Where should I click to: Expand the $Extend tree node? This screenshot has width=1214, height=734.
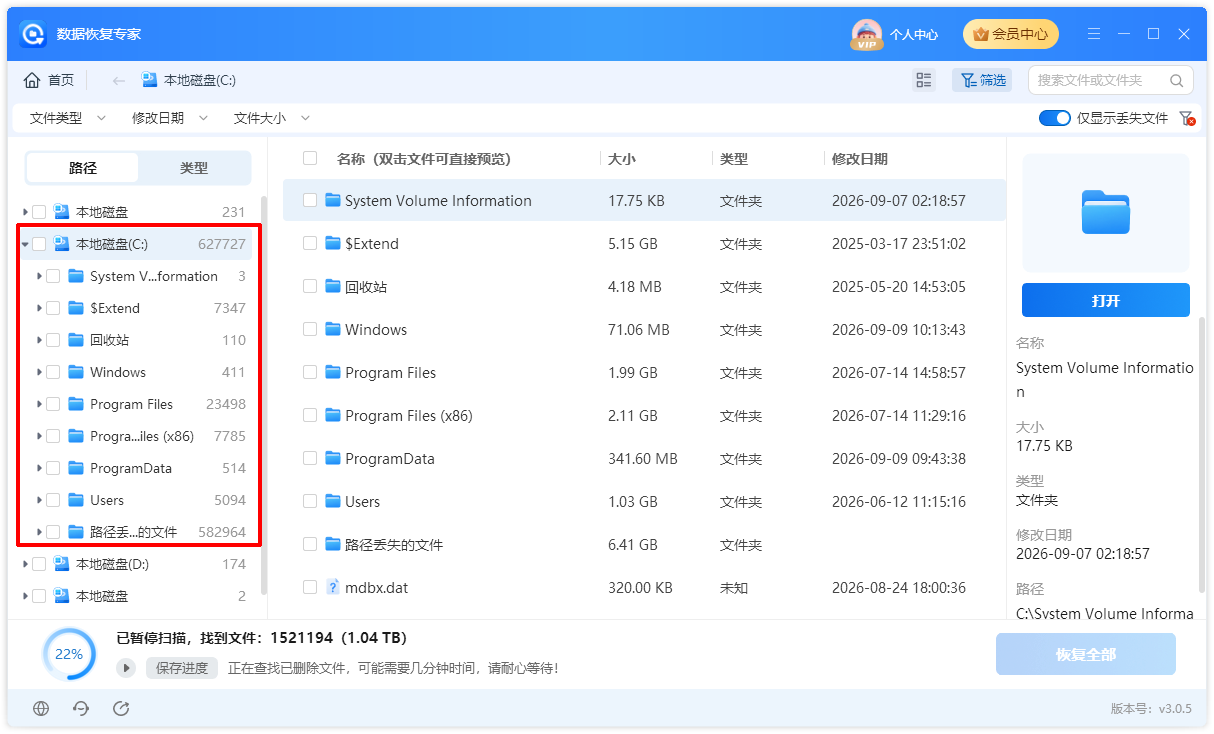pyautogui.click(x=39, y=308)
